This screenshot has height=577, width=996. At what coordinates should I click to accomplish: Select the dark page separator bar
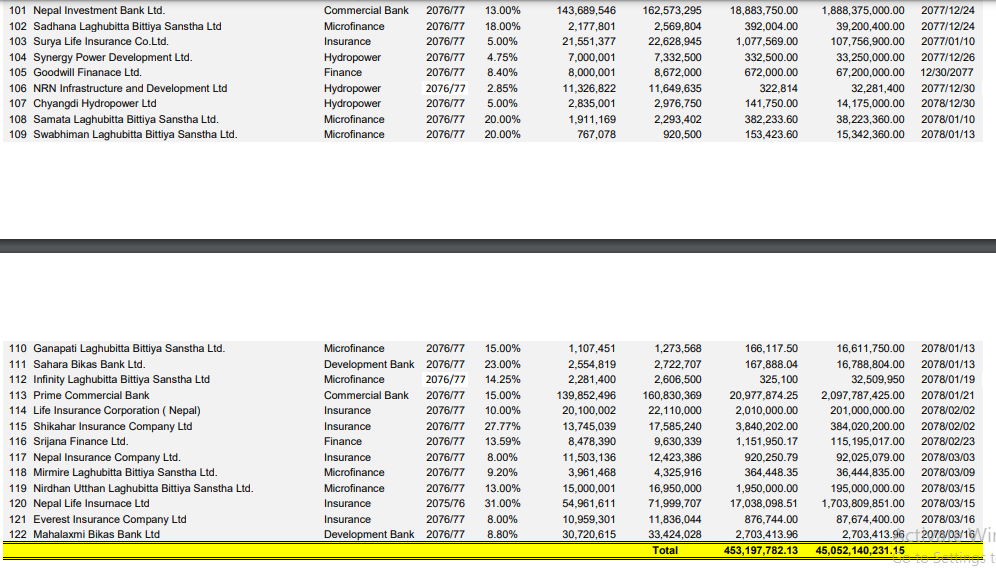pos(498,245)
